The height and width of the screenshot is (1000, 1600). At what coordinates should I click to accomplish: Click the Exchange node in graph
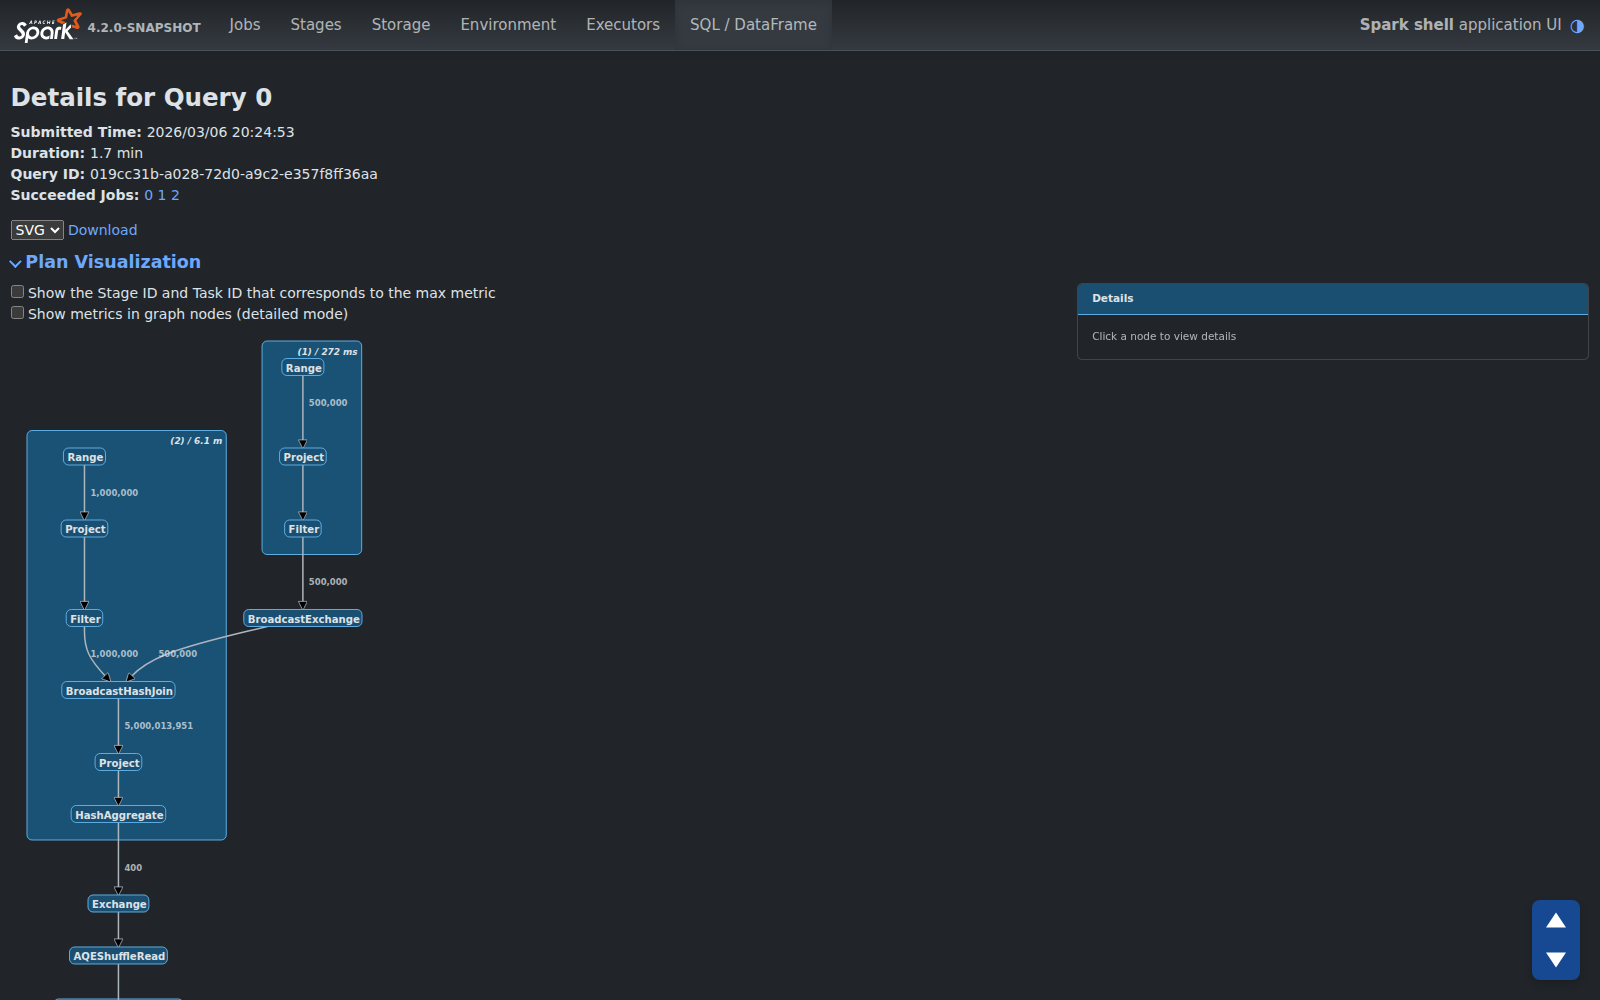point(119,904)
